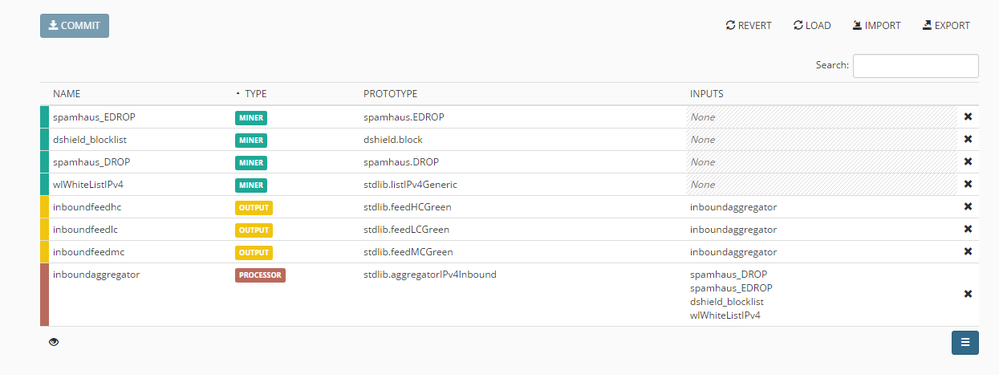Select the spamhaus_EDROP node name
Image resolution: width=999 pixels, height=375 pixels.
(x=94, y=117)
